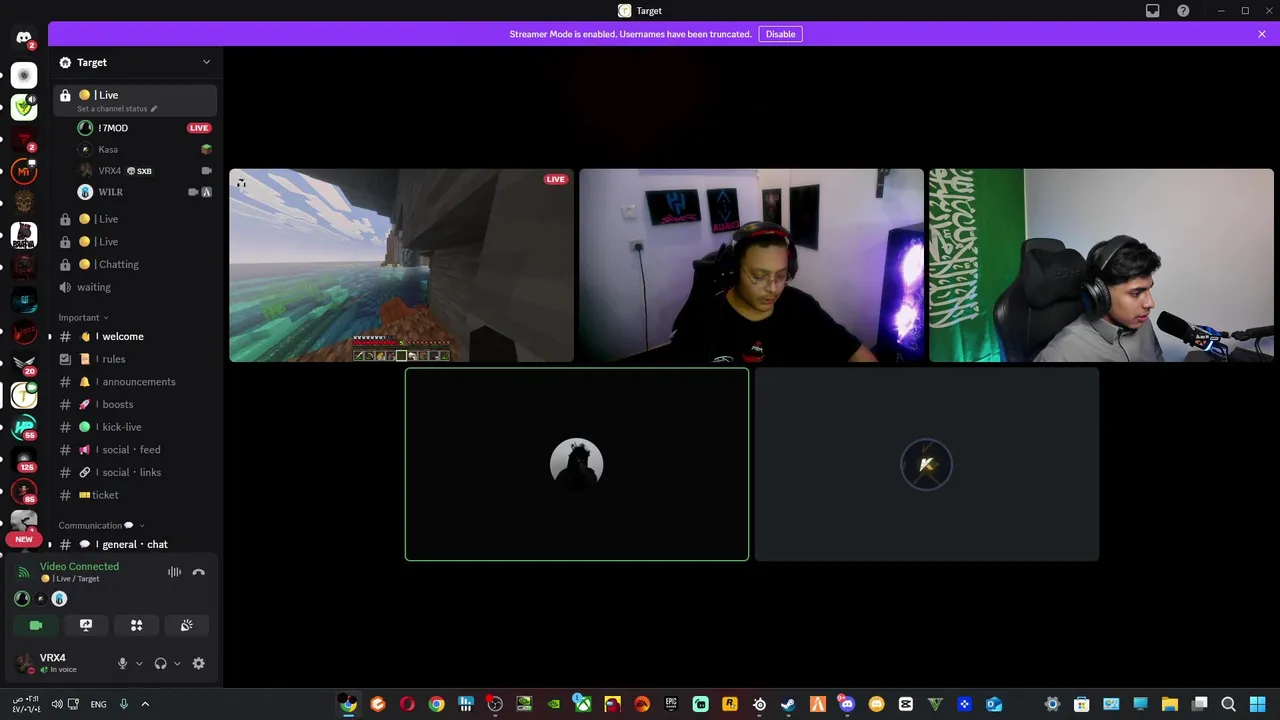Join the locked Chatting voice channel
Viewport: 1280px width, 720px height.
pyautogui.click(x=135, y=264)
